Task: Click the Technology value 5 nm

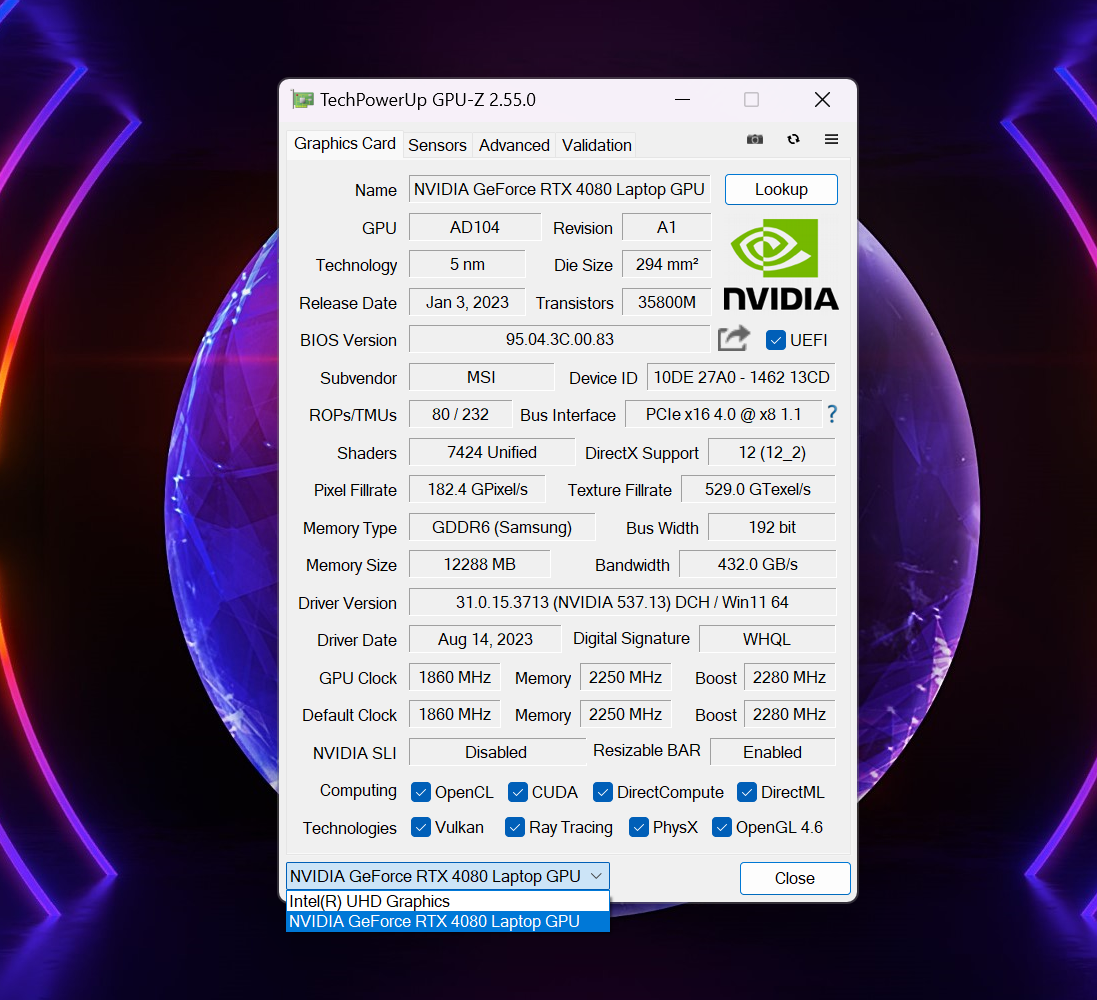Action: pos(467,265)
